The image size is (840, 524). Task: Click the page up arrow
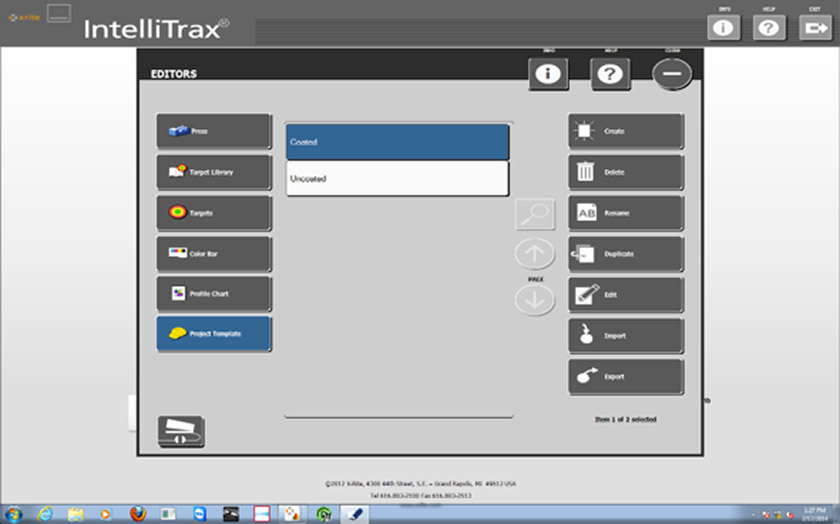(535, 253)
